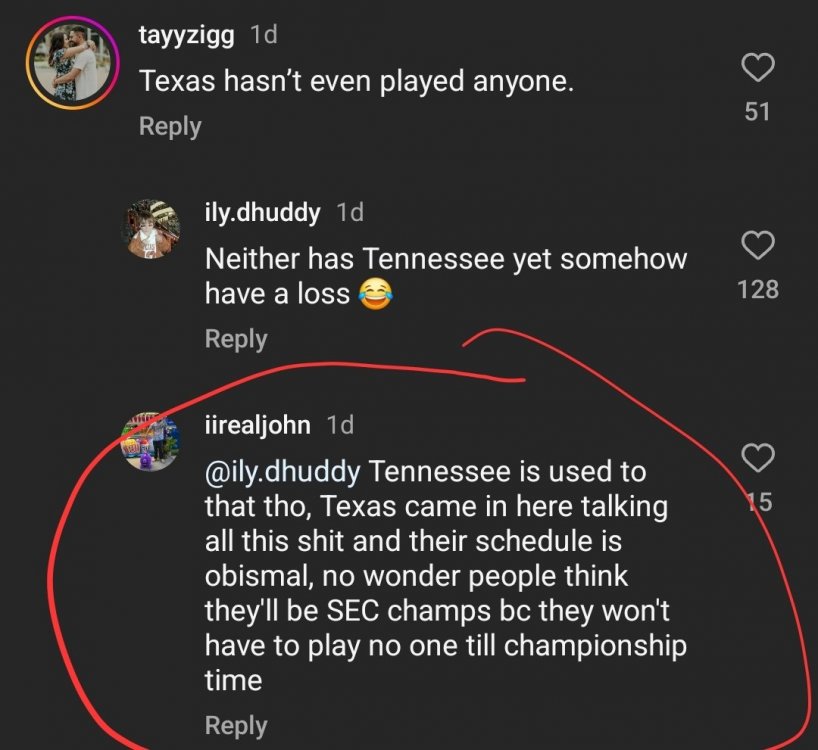Expand replies under tayyzigg's comment
The width and height of the screenshot is (818, 750).
click(x=169, y=126)
